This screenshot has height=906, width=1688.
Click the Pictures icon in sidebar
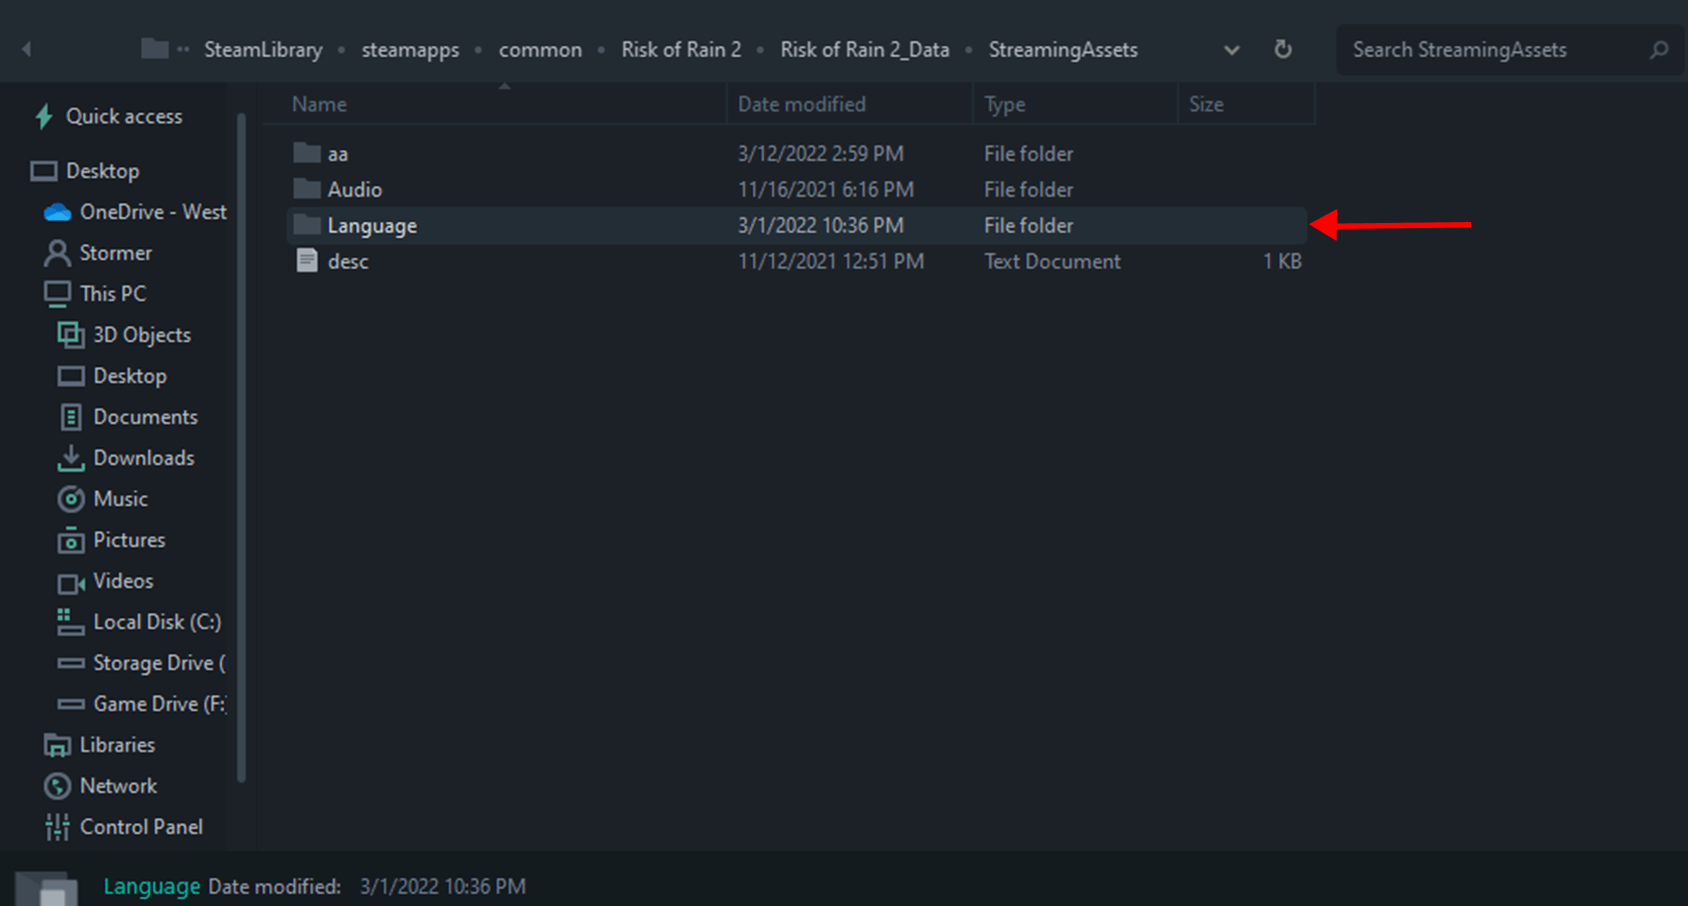(x=71, y=540)
